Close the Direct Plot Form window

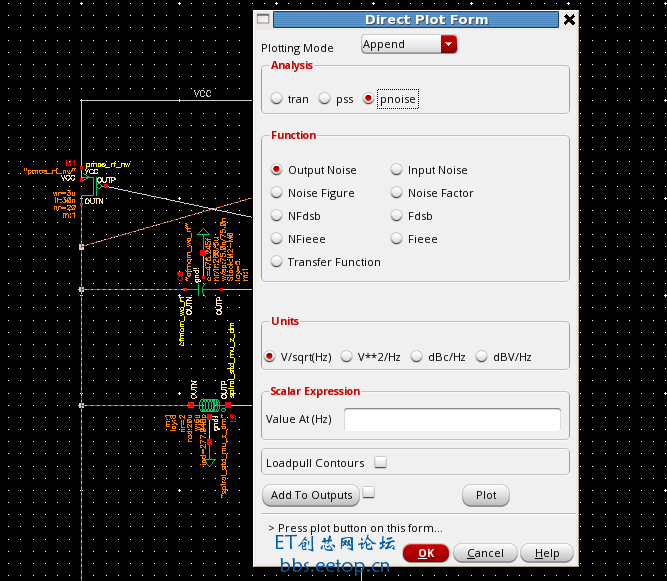(569, 20)
